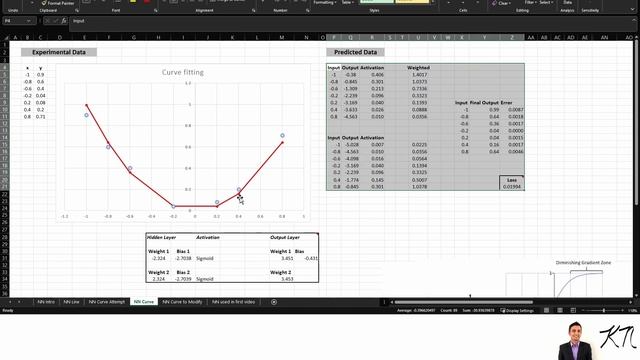
Task: Click horizontal scrollbar left arrow
Action: [x=392, y=302]
